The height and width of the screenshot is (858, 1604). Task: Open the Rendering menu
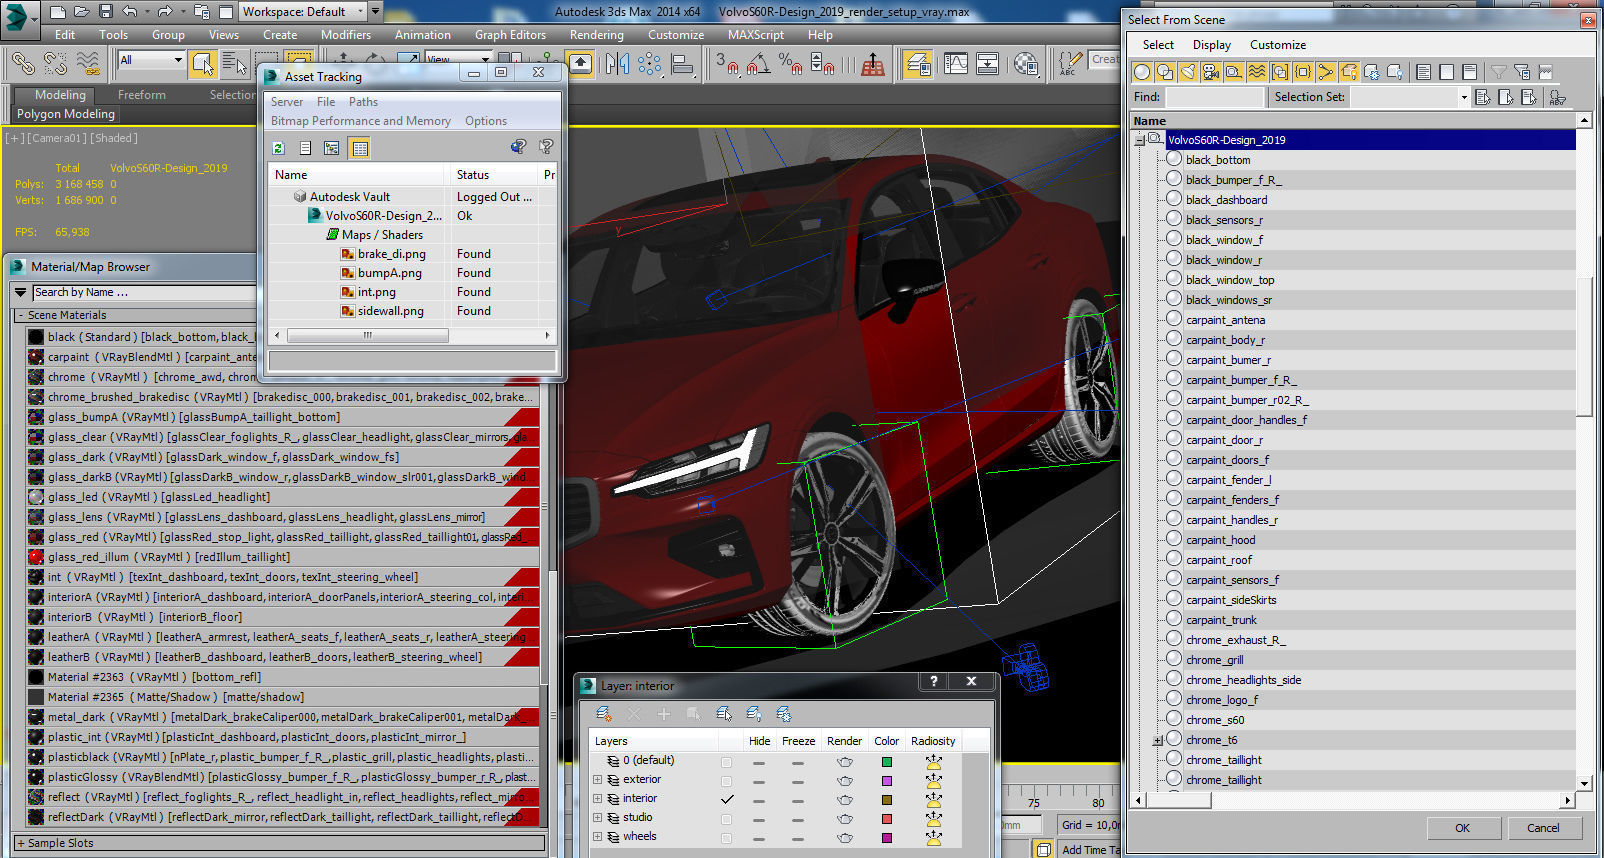596,35
